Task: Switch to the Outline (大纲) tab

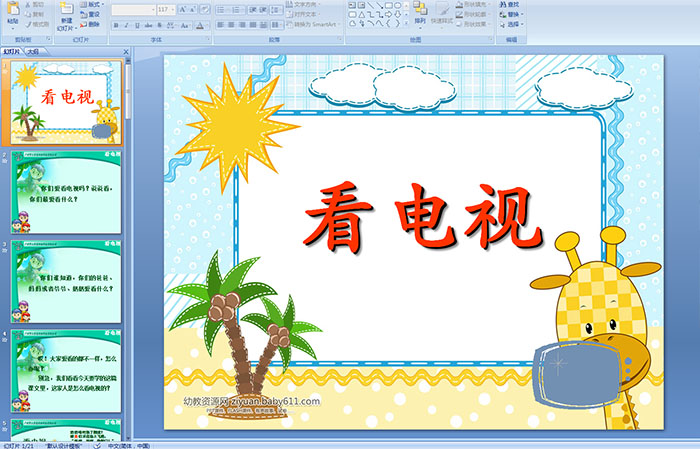Action: pyautogui.click(x=34, y=52)
